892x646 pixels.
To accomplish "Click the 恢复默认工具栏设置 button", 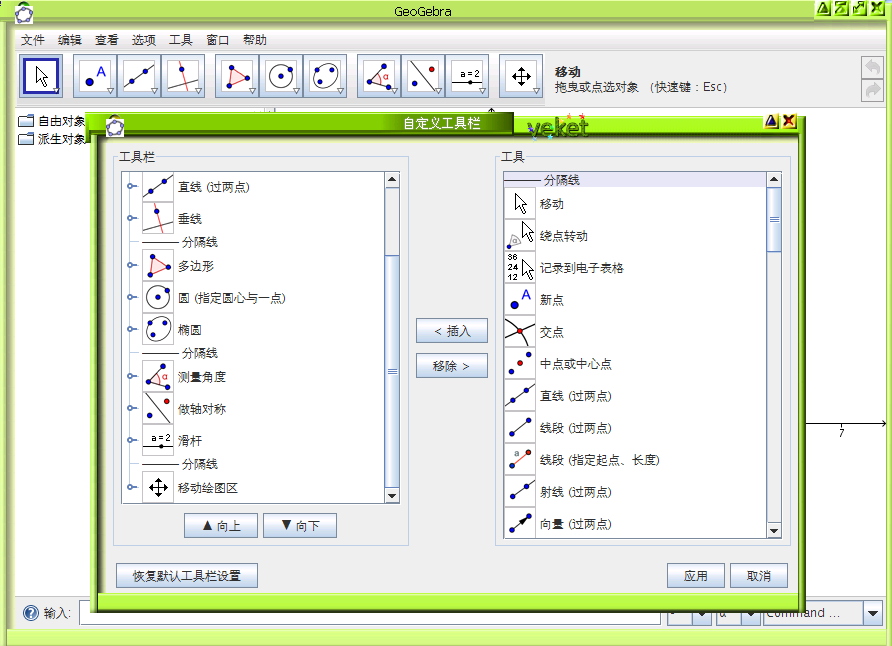I will [x=187, y=575].
